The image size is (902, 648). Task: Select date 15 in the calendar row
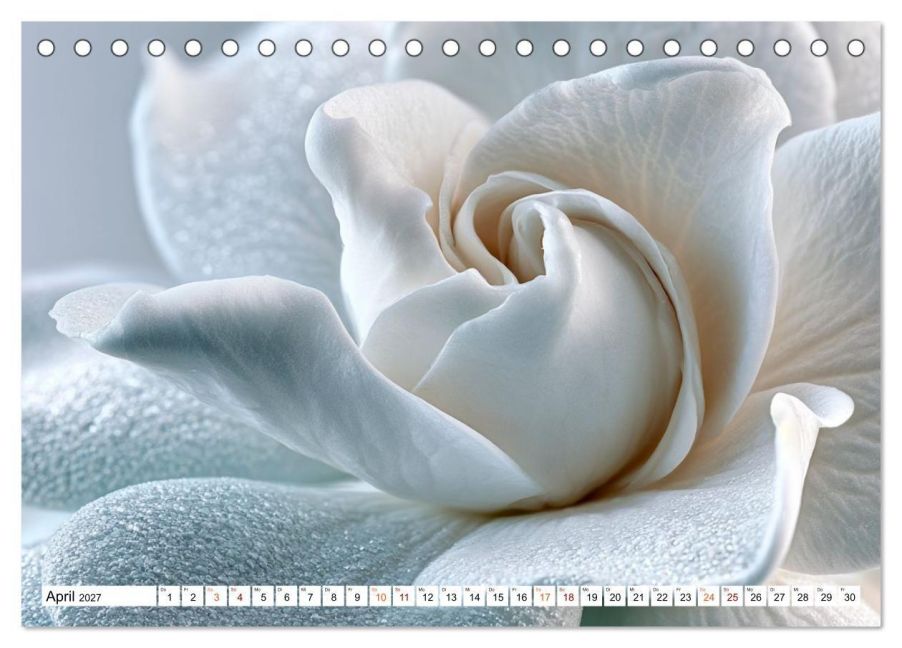tap(498, 596)
